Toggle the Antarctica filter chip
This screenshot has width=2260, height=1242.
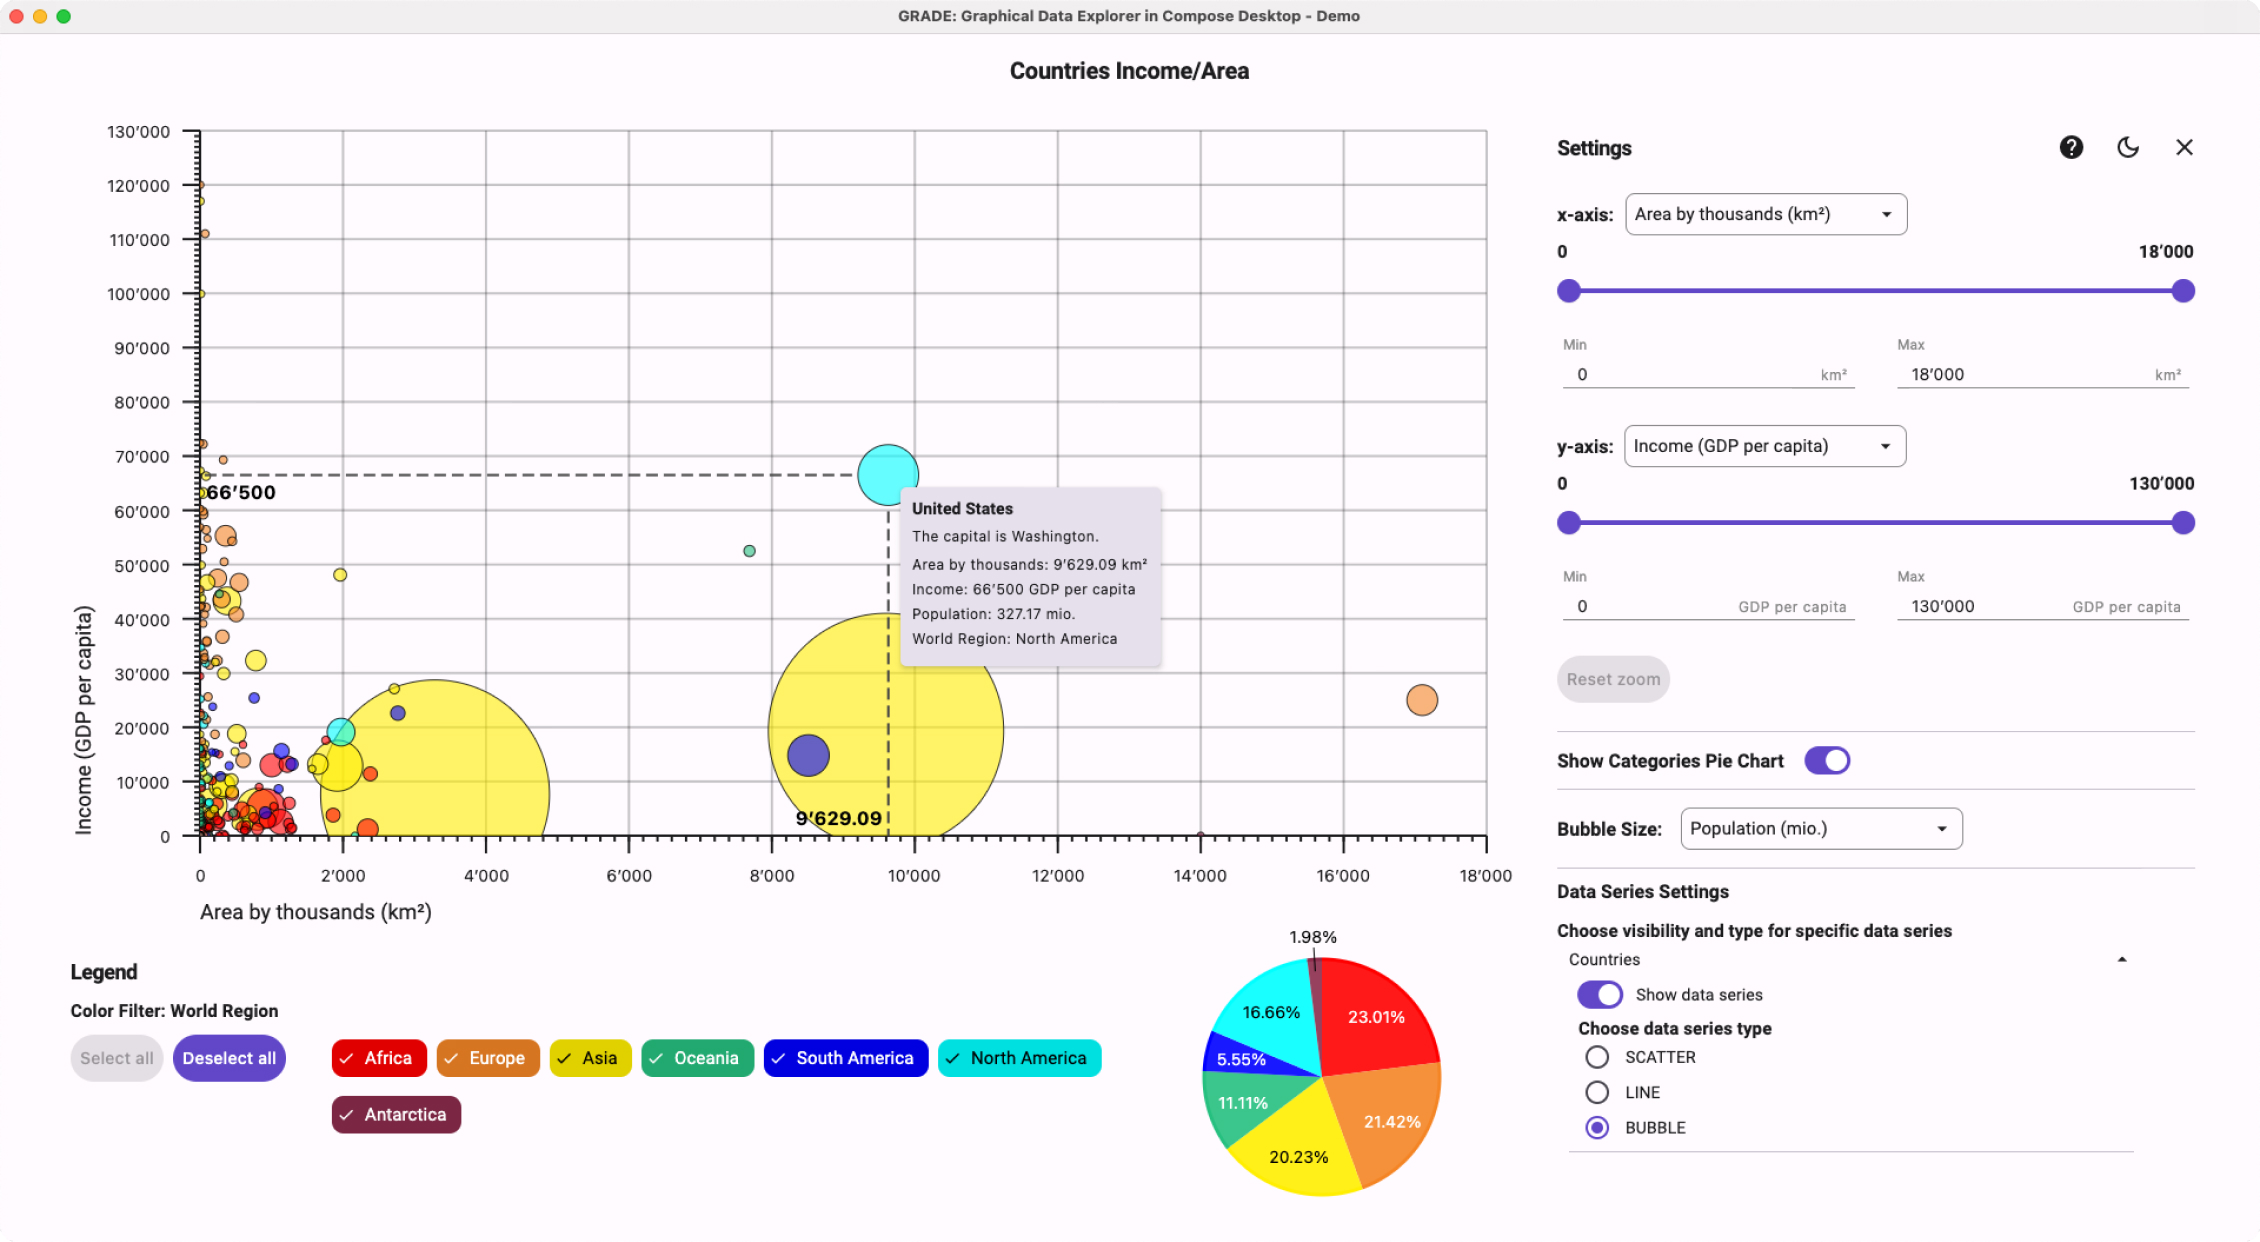[x=396, y=1115]
